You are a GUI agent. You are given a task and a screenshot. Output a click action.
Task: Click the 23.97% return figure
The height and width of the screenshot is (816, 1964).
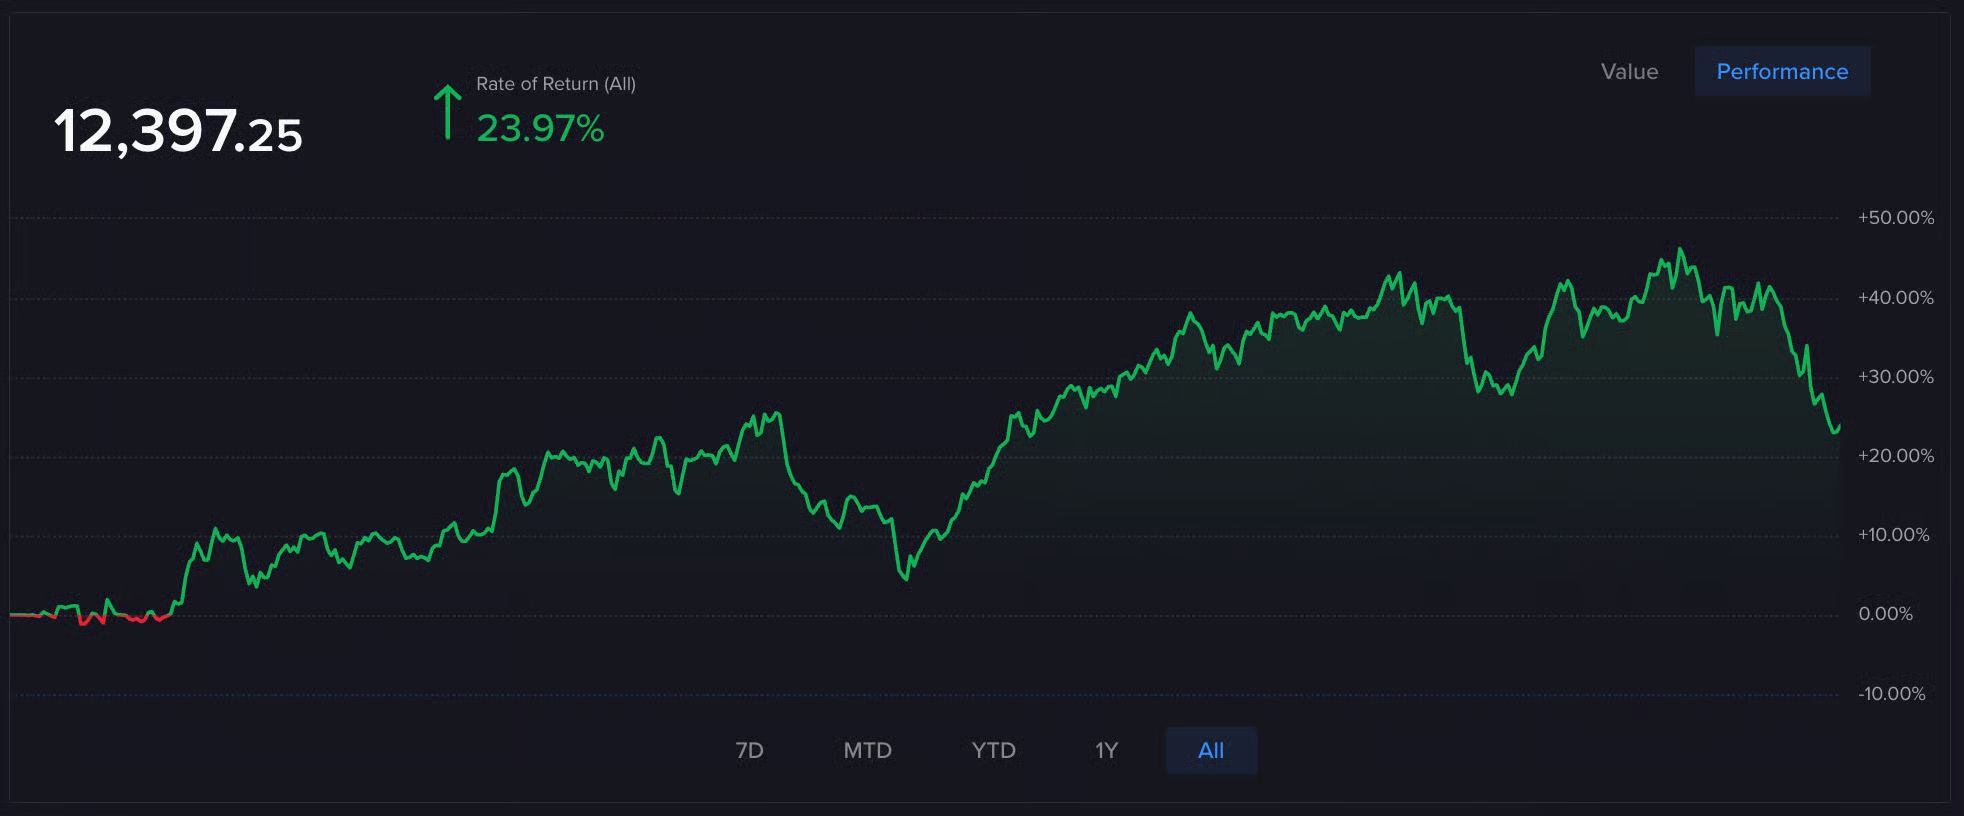(540, 128)
